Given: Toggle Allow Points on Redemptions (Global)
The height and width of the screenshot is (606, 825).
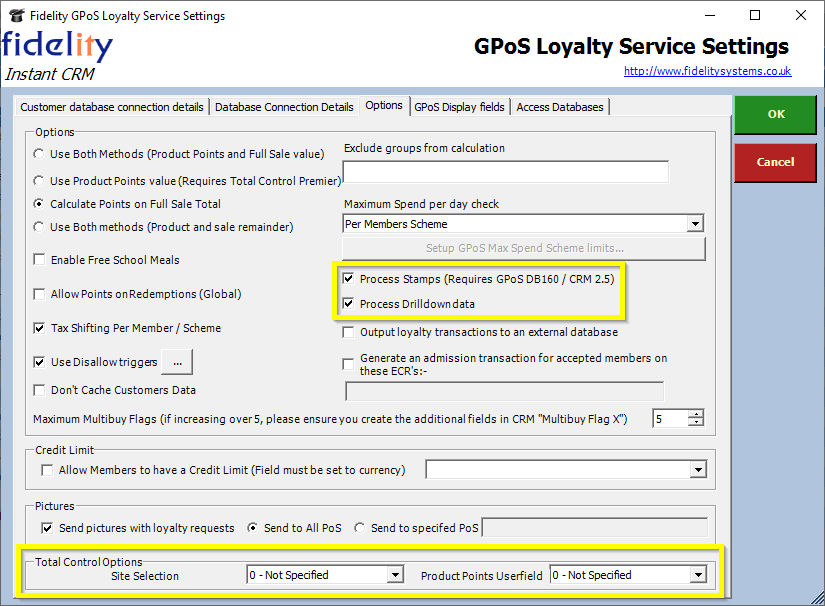Looking at the screenshot, I should coord(39,294).
